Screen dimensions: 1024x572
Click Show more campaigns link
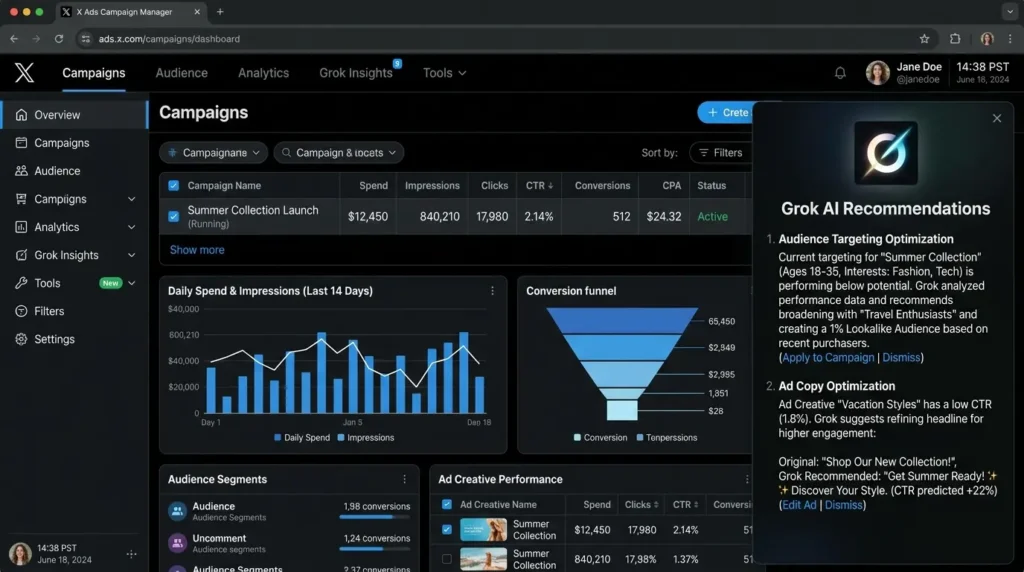[x=197, y=249]
